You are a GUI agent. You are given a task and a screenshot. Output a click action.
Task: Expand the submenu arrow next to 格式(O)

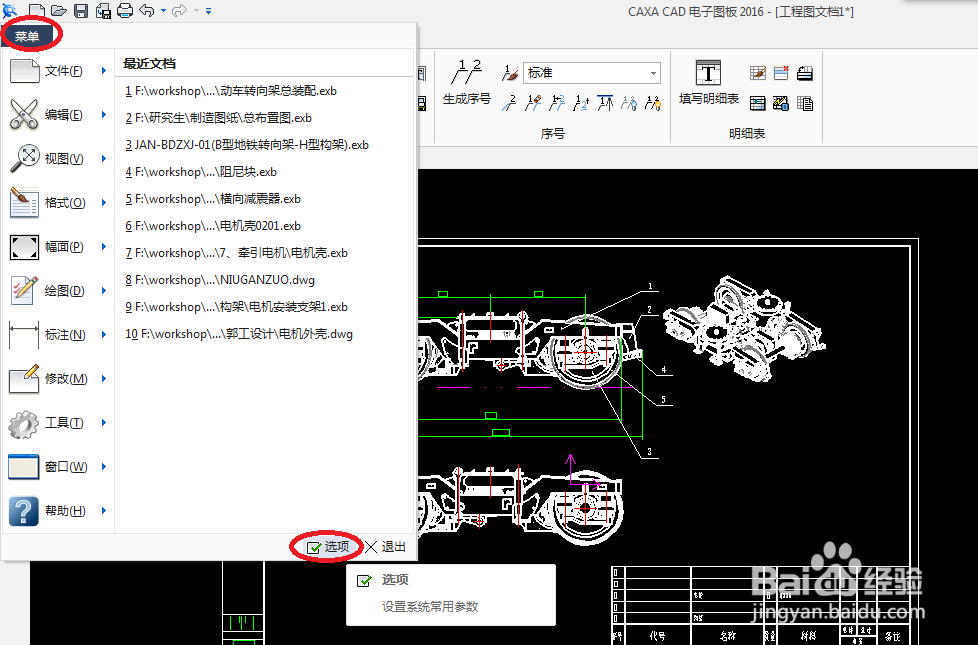104,203
